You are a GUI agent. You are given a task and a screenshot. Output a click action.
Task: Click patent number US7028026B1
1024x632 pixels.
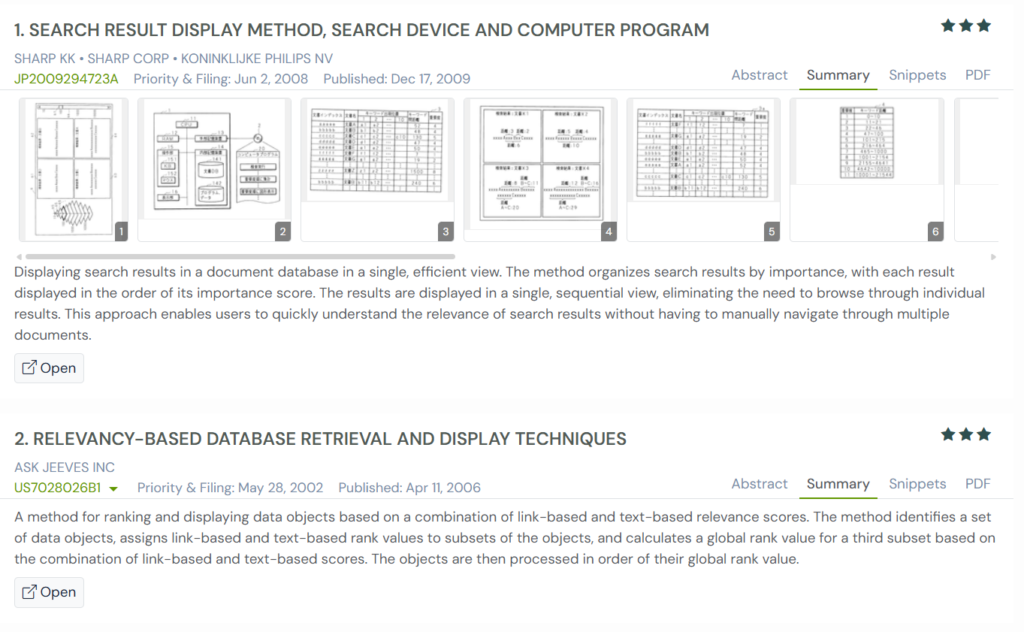click(x=58, y=488)
